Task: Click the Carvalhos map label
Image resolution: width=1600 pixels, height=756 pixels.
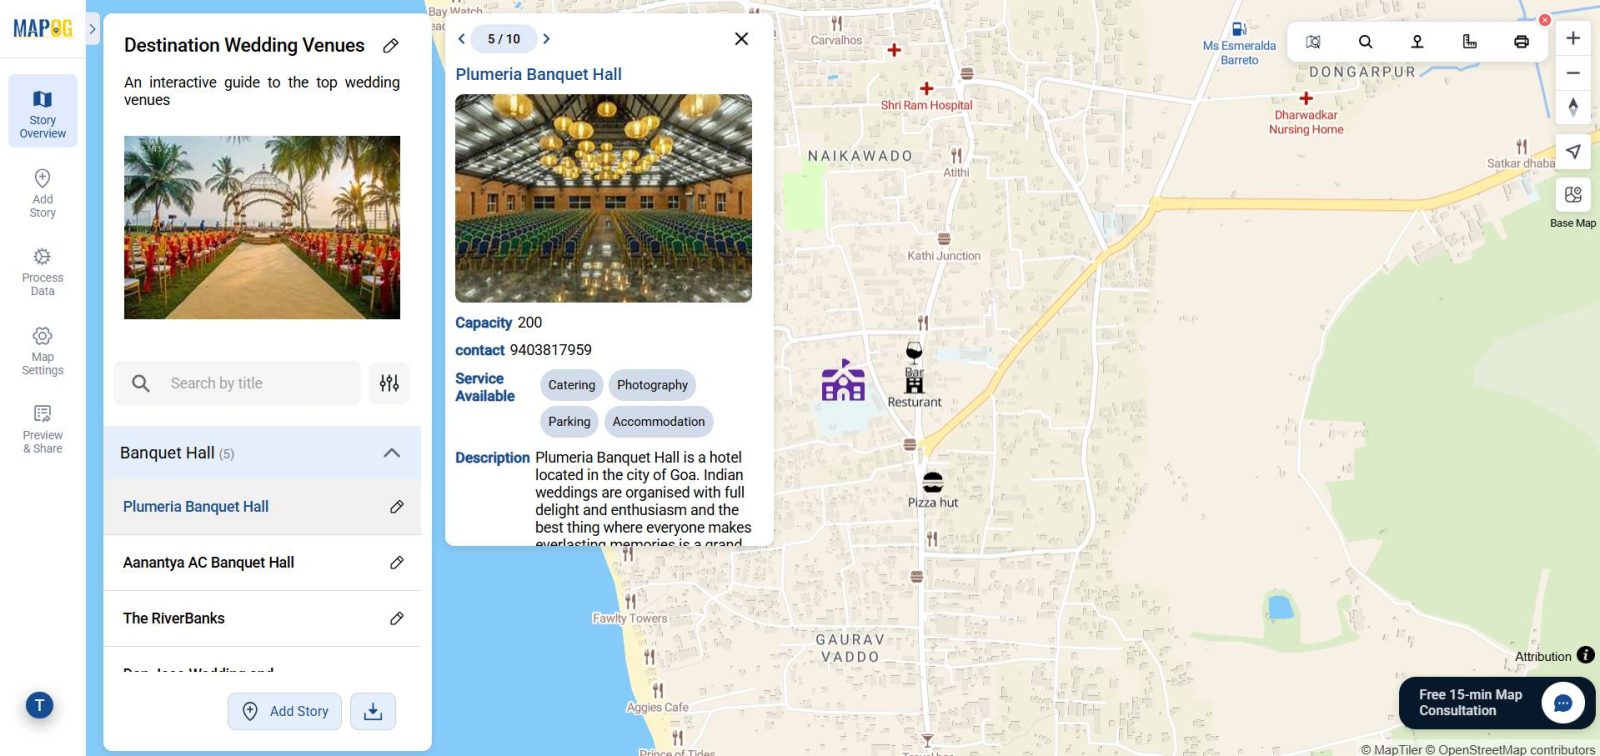Action: [836, 41]
